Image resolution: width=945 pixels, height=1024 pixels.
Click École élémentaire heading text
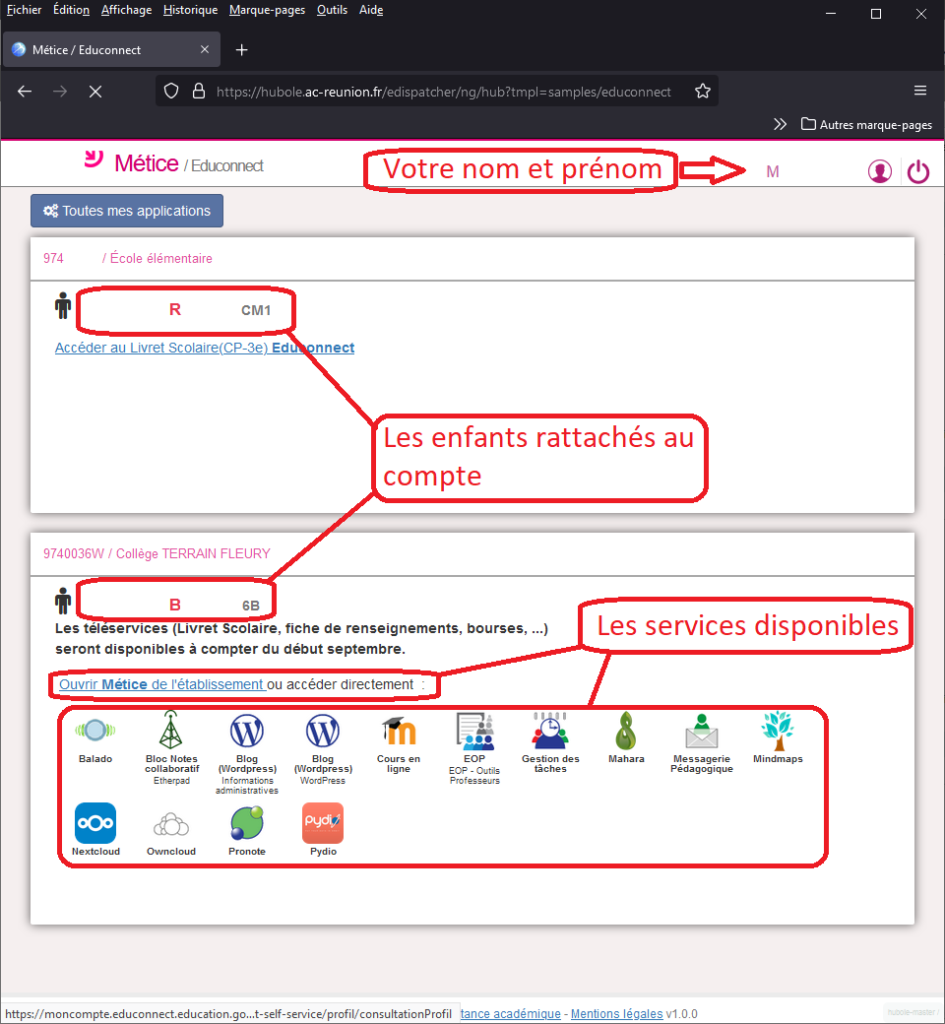[161, 259]
